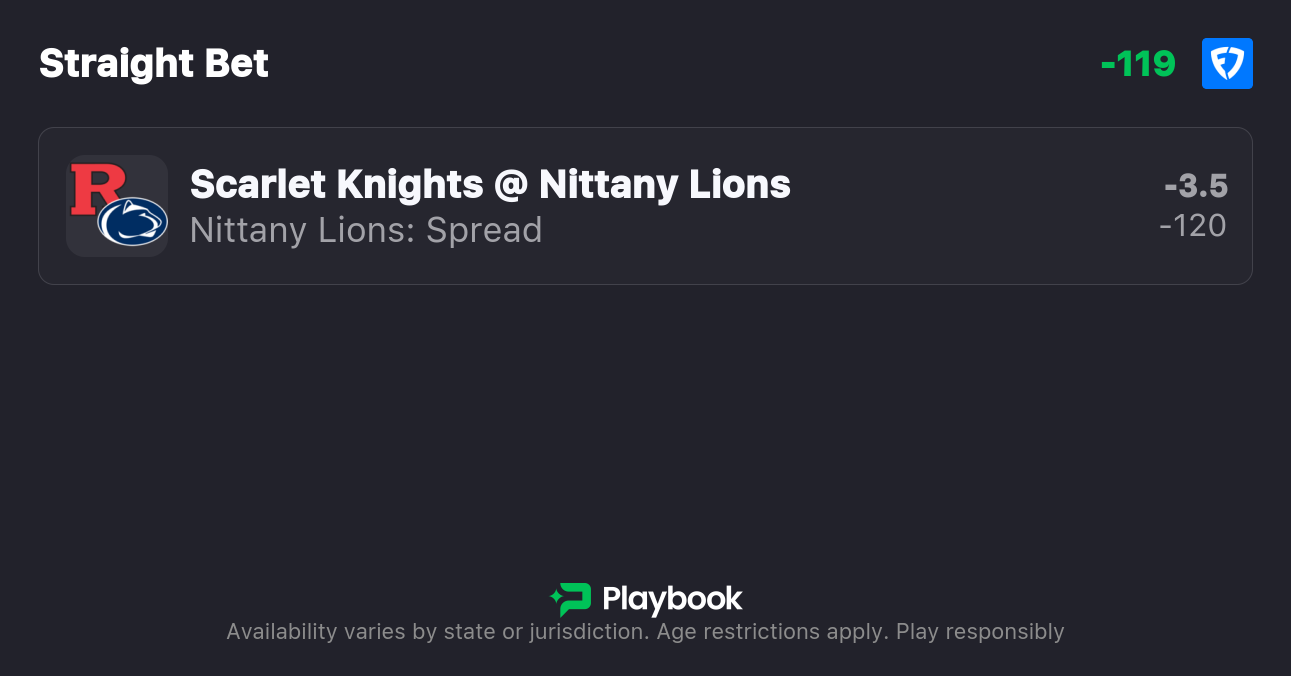Screen dimensions: 1291x676
Task: Click the Penn State lion logo
Action: click(132, 222)
